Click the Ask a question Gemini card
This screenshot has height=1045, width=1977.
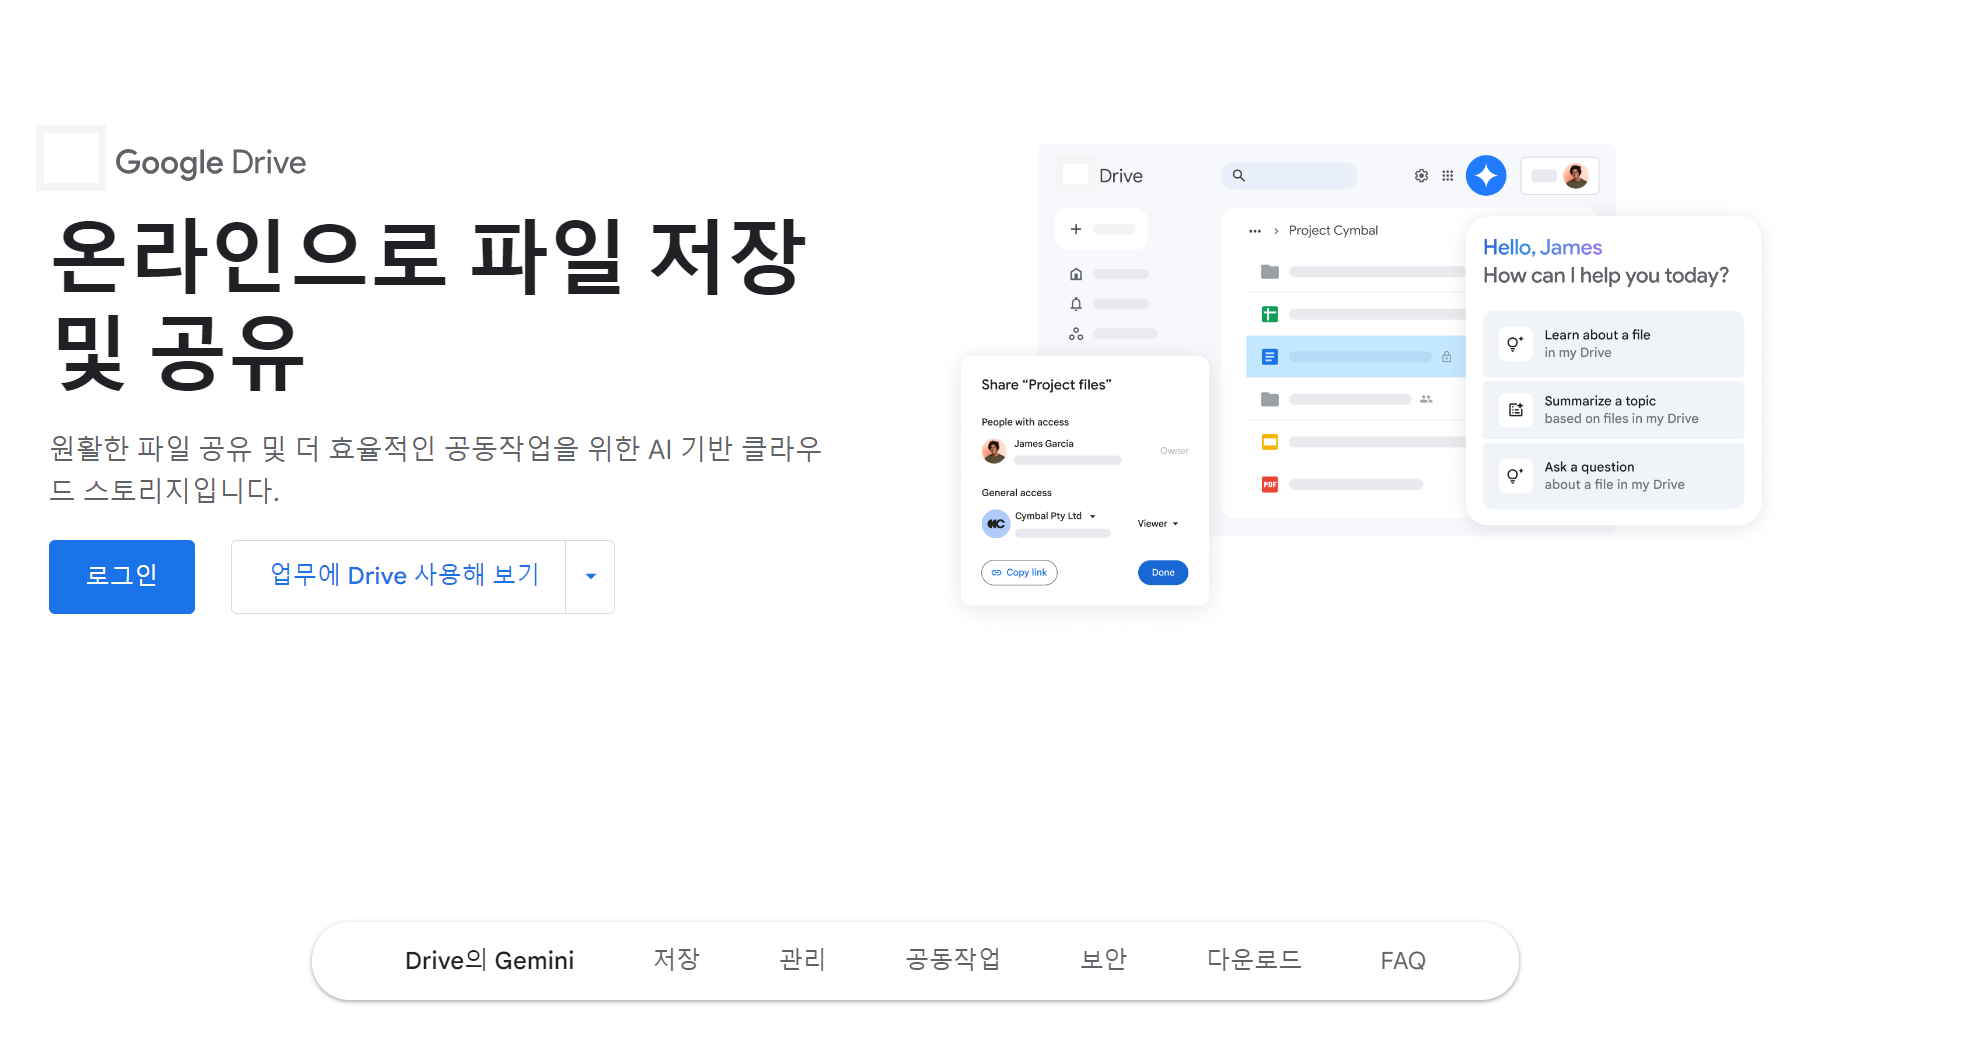pos(1613,476)
